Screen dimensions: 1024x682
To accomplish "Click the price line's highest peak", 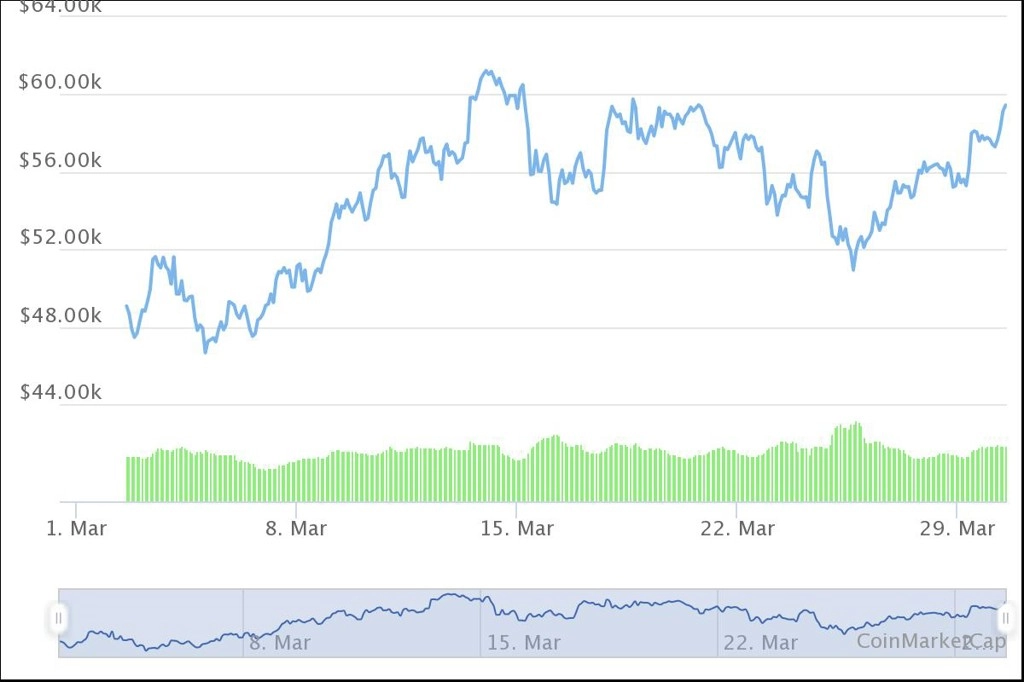I will (x=486, y=71).
